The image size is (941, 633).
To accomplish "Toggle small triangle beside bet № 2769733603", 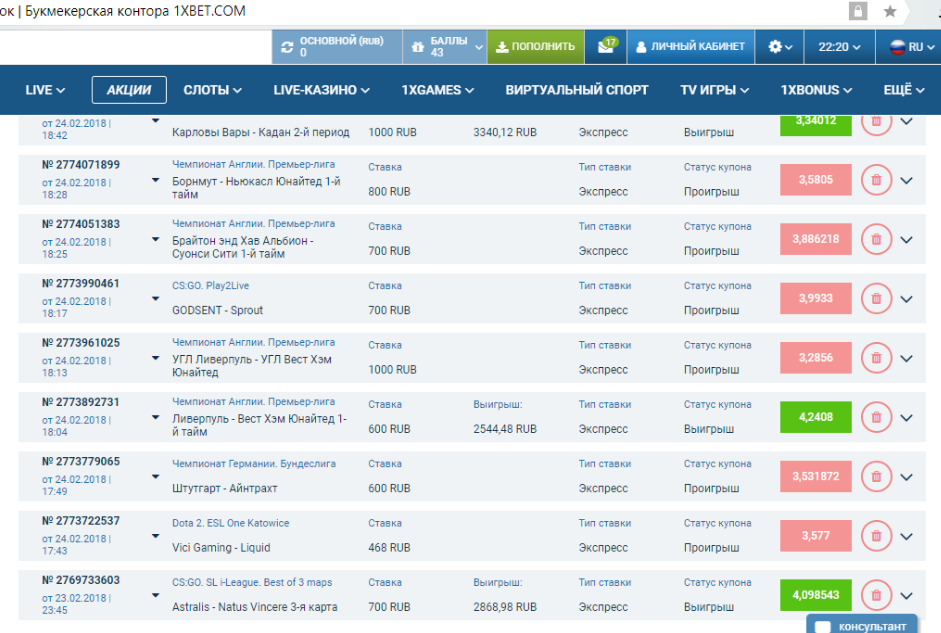I will pos(155,596).
